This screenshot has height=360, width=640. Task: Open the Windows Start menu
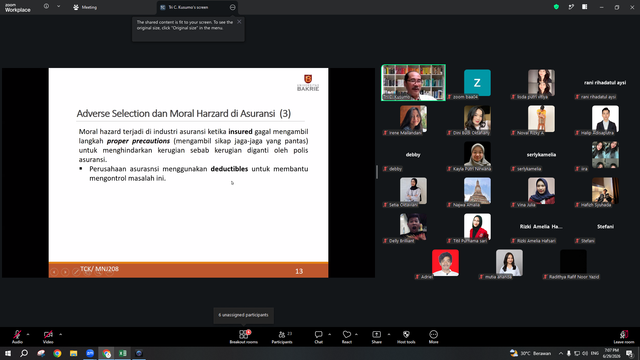(8, 353)
